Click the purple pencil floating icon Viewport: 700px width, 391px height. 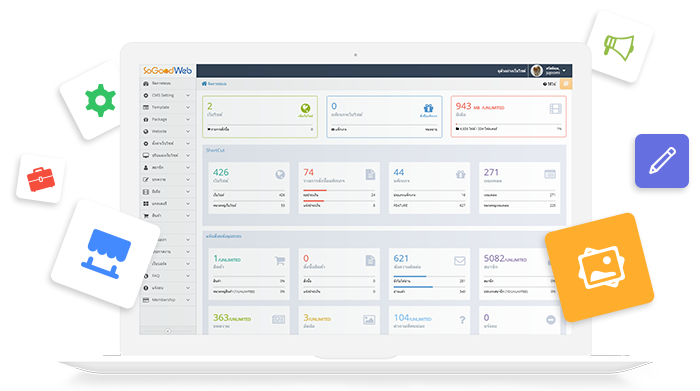pos(662,161)
